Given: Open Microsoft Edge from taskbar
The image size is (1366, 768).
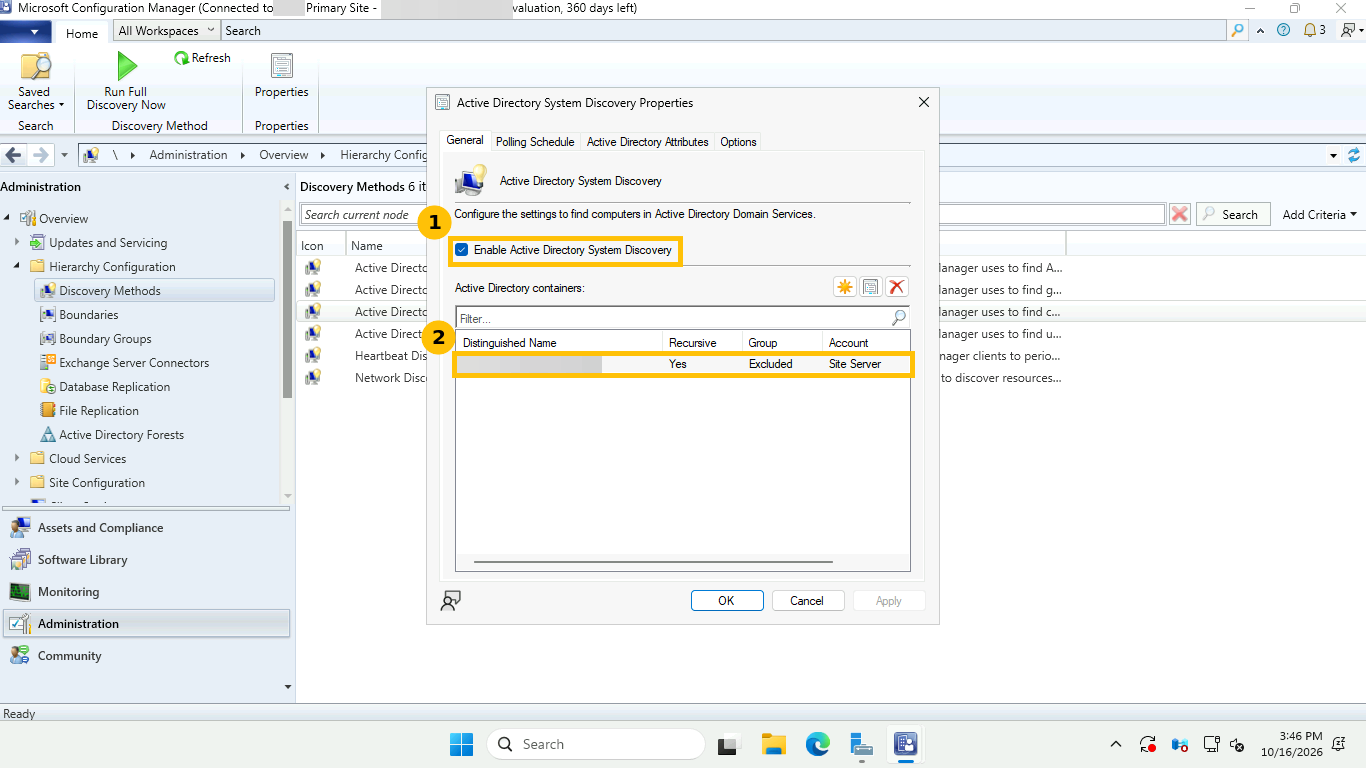Looking at the screenshot, I should coord(818,745).
